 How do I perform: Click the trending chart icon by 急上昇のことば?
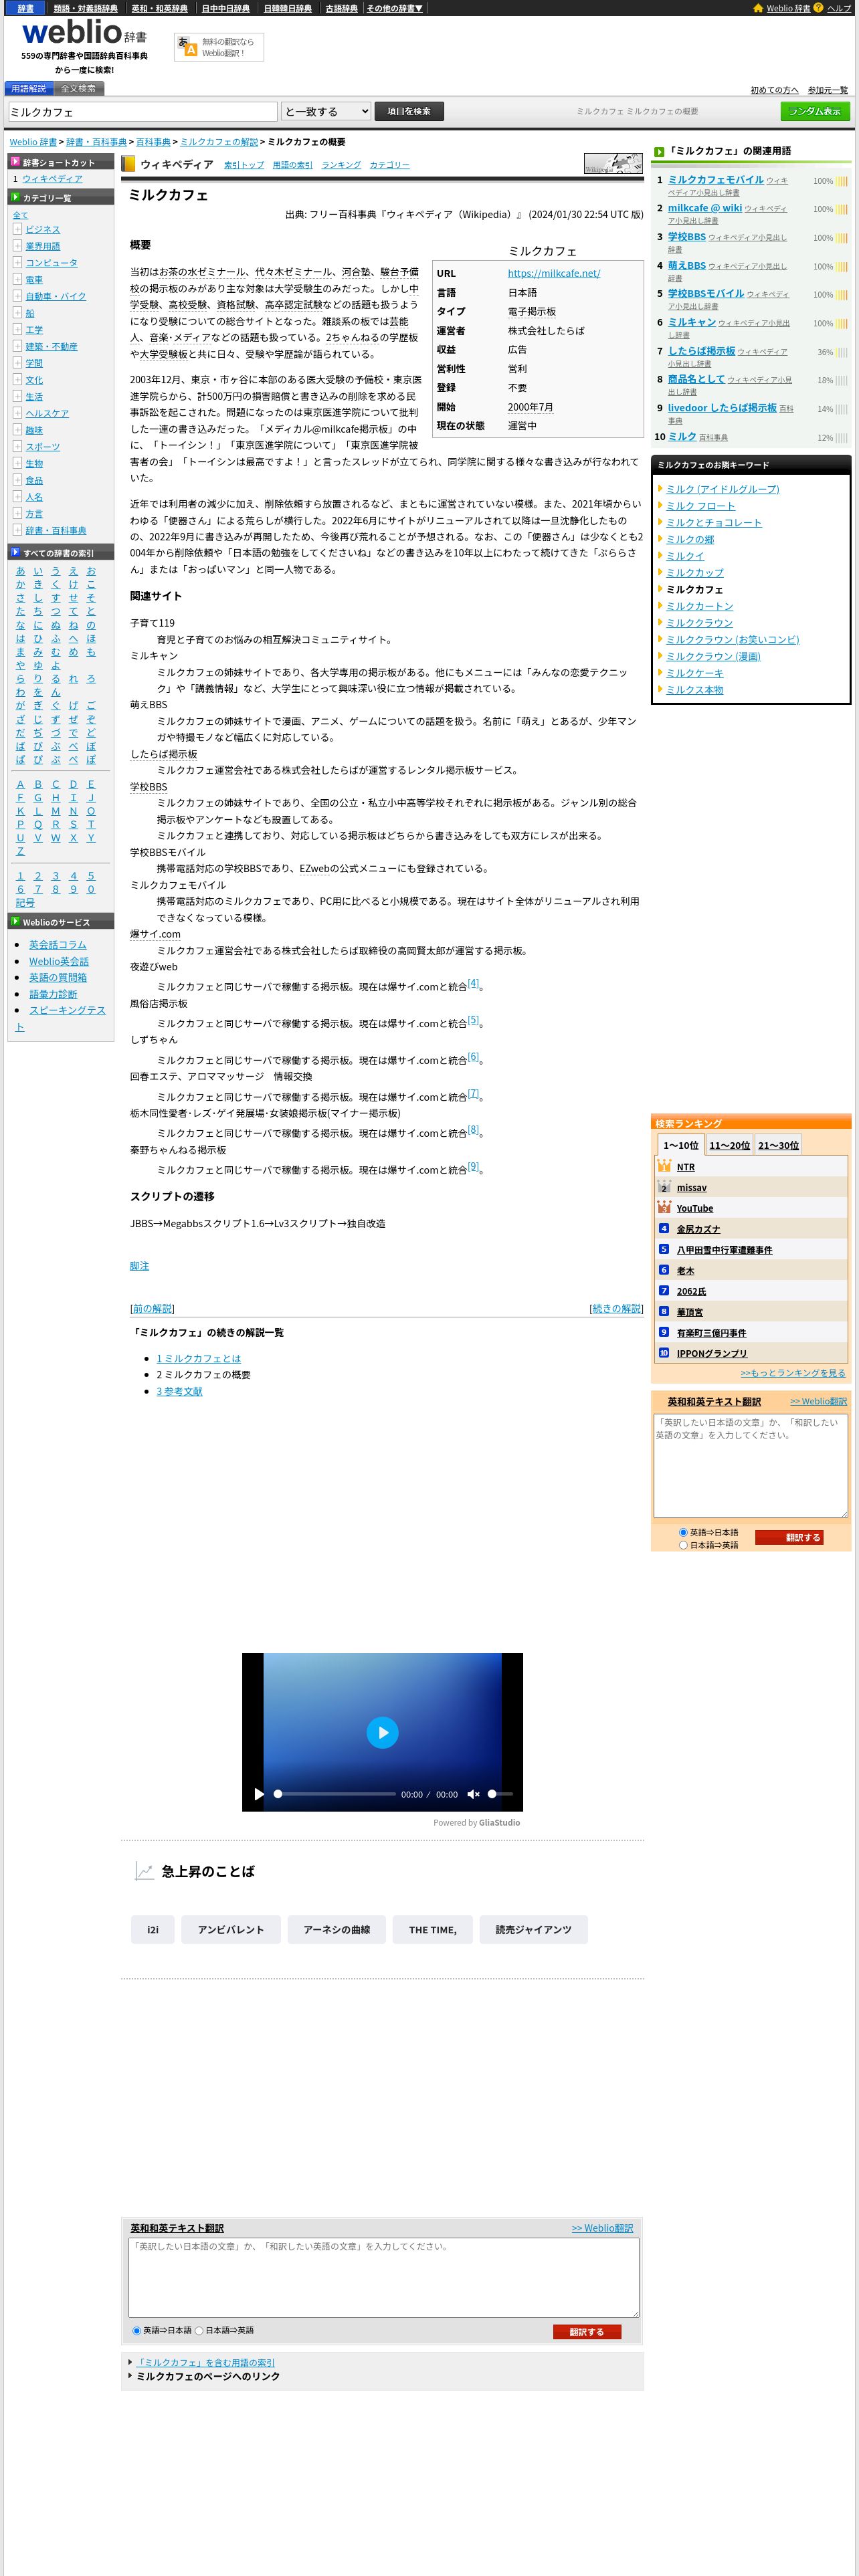click(145, 1871)
